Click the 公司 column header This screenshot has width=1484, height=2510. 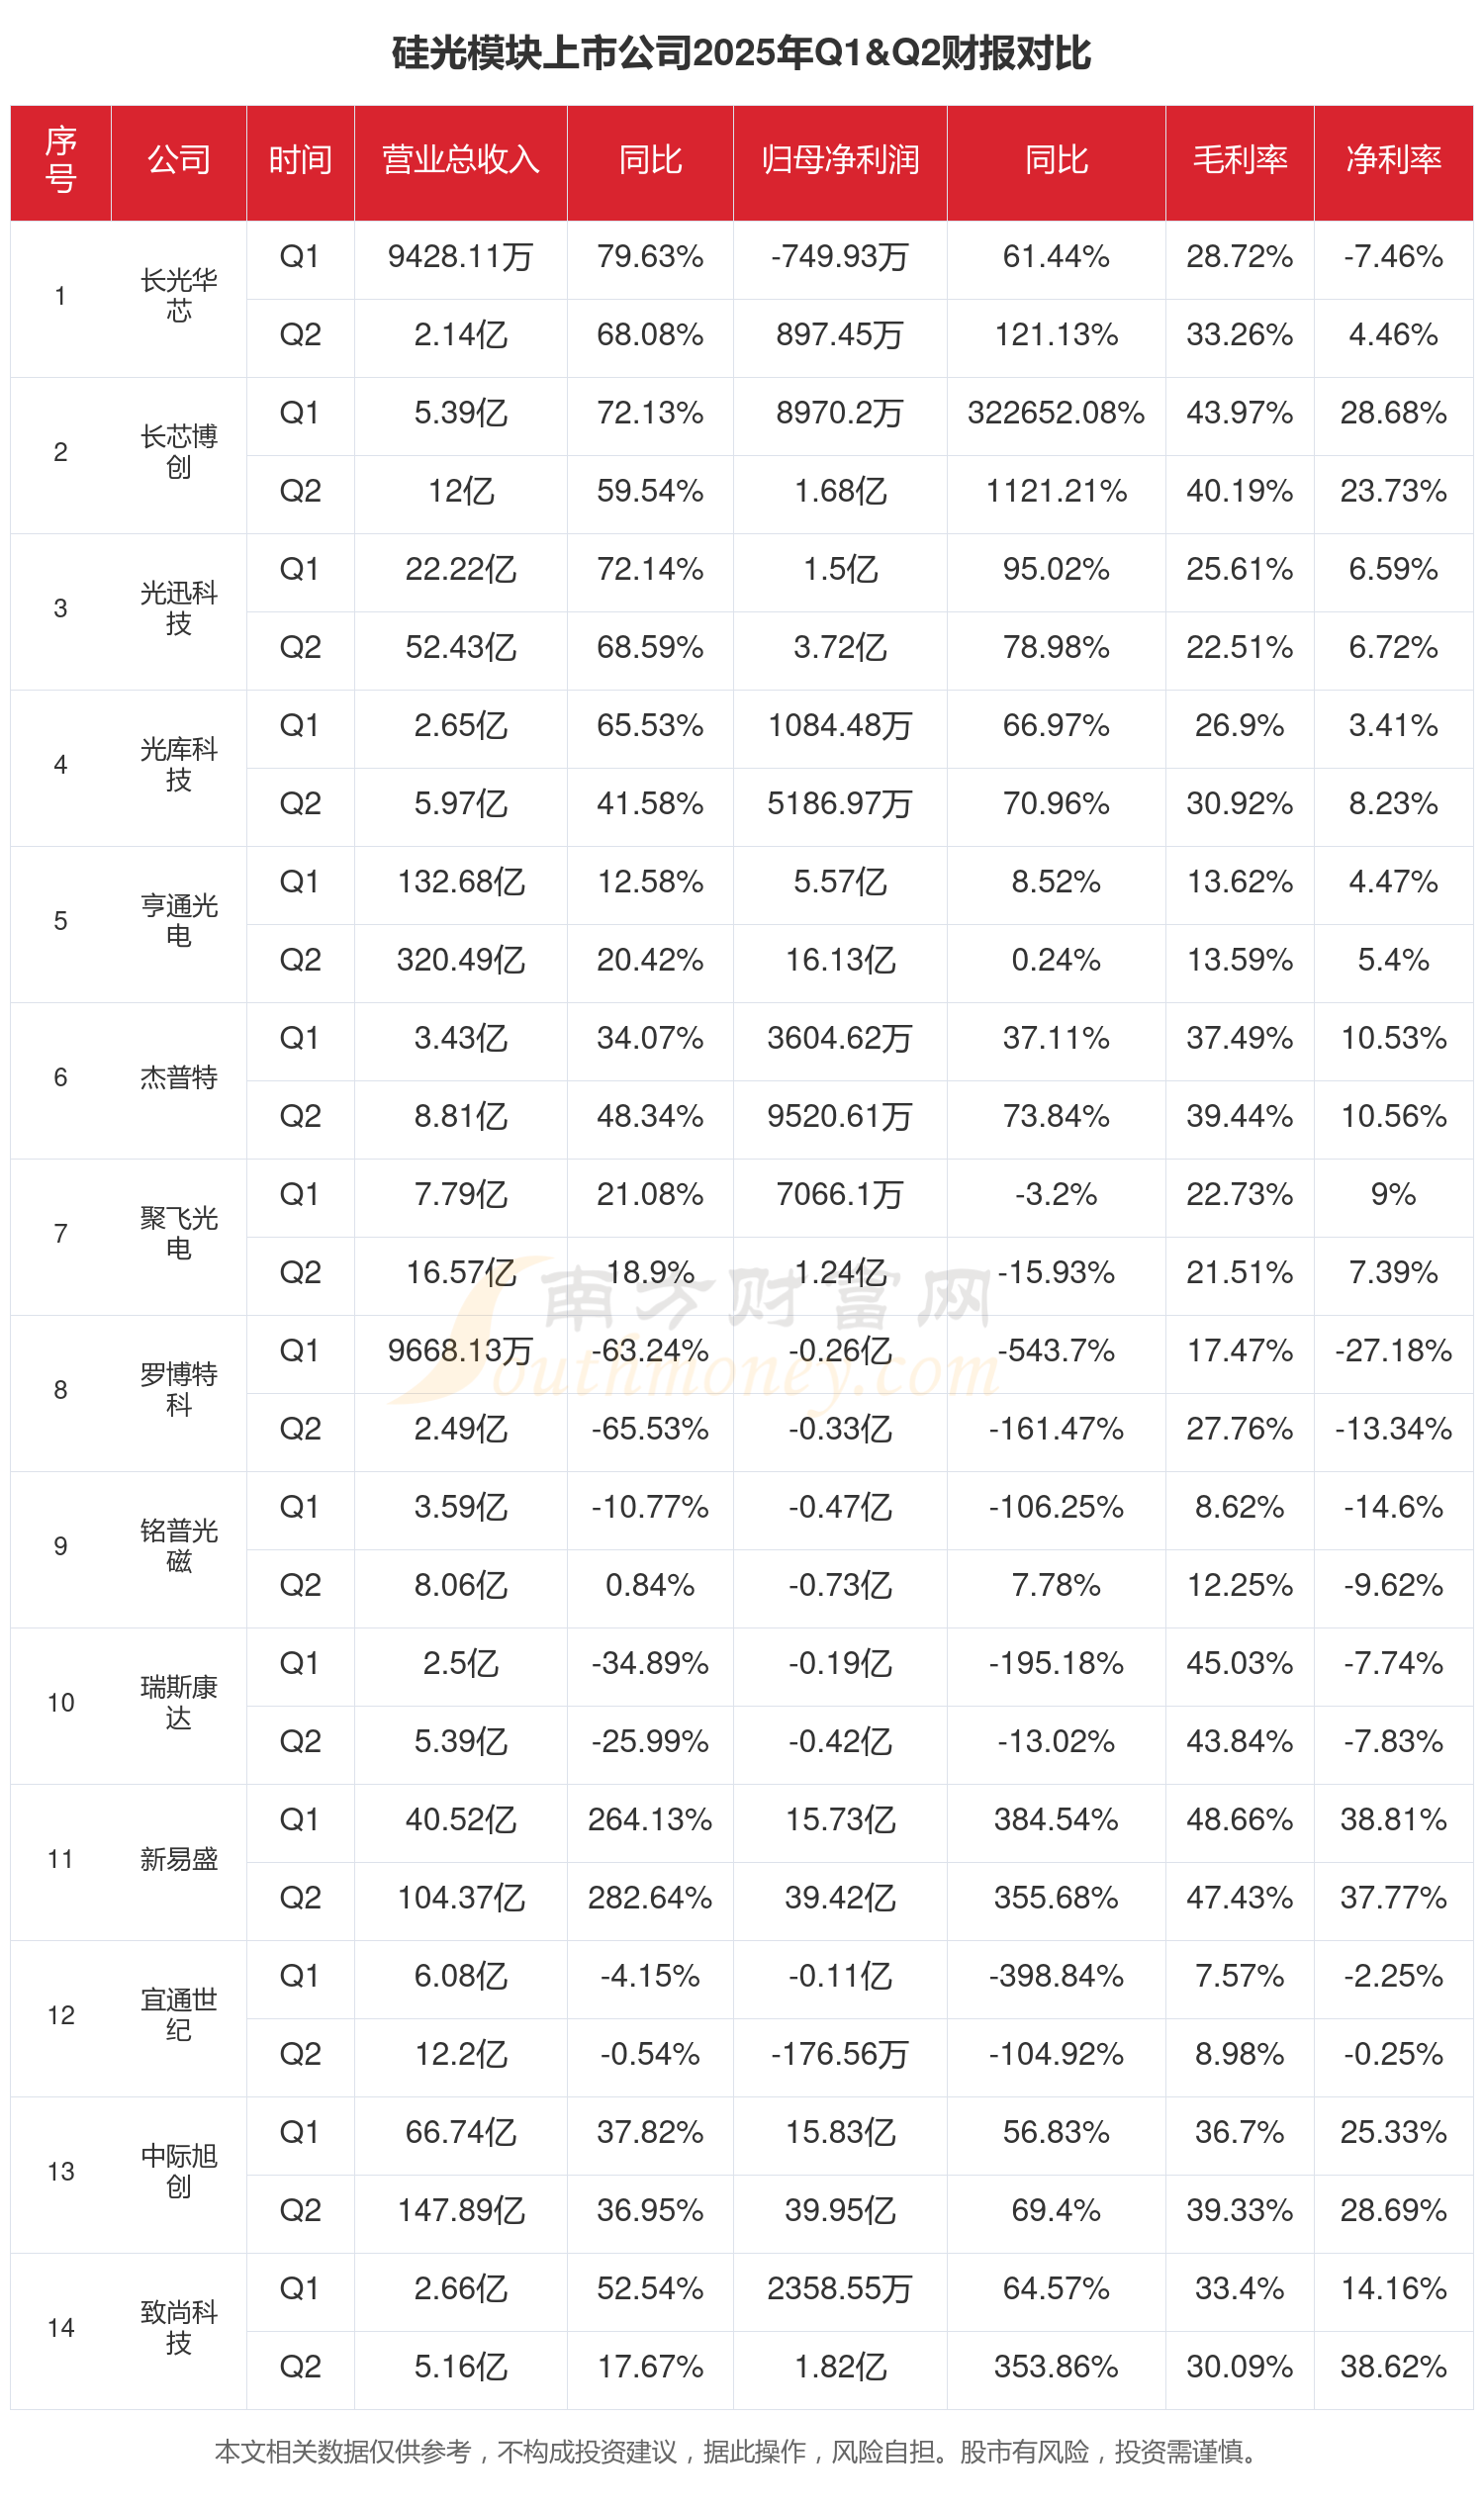point(178,160)
